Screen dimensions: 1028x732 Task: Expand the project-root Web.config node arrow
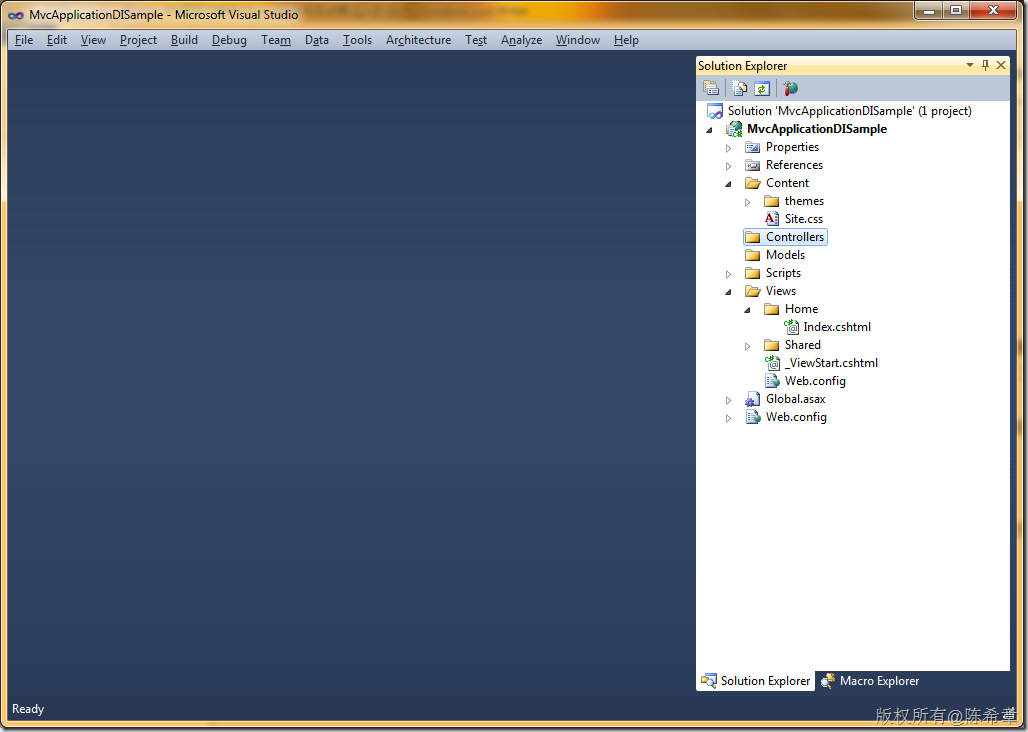728,418
